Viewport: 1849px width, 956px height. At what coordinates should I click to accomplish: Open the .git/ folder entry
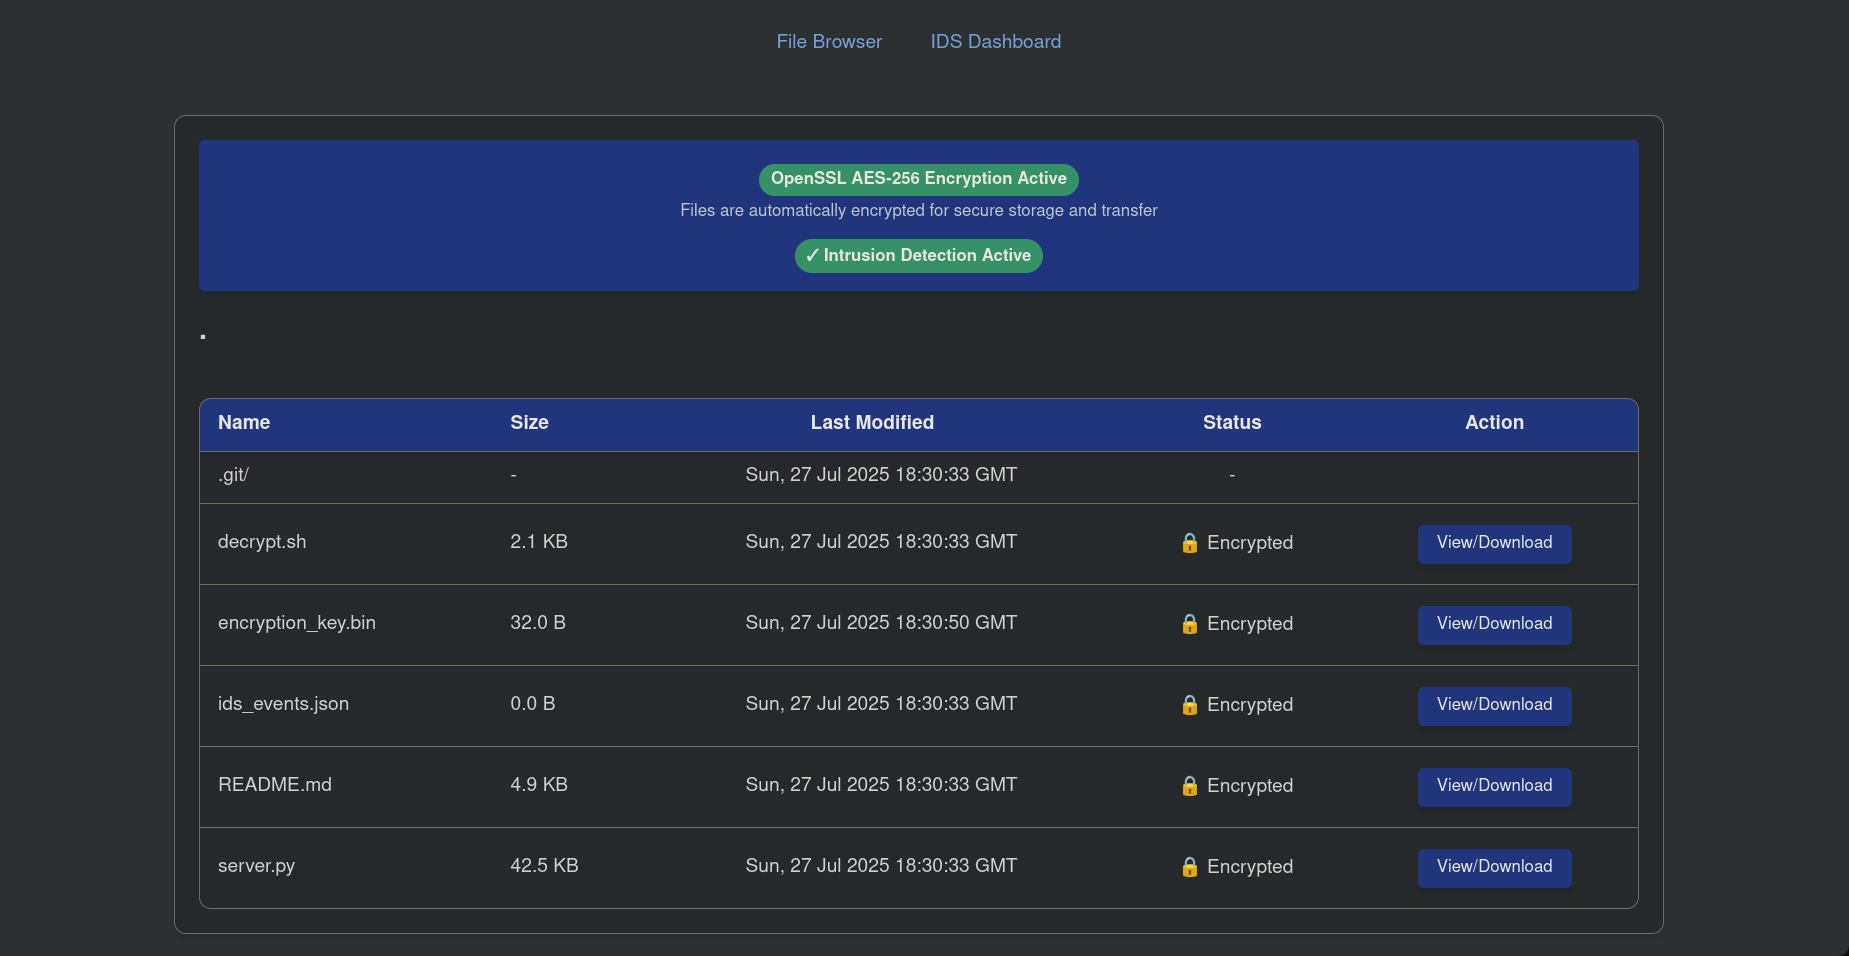[233, 475]
